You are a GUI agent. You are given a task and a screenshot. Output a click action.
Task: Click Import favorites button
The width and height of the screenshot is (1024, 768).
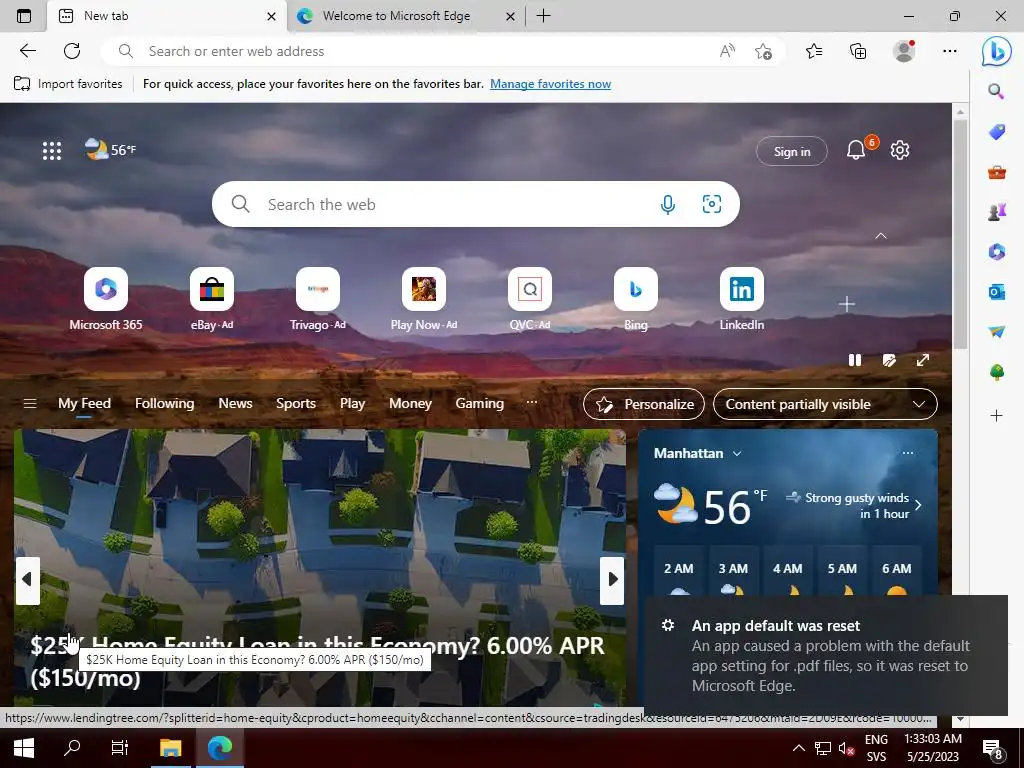point(69,84)
